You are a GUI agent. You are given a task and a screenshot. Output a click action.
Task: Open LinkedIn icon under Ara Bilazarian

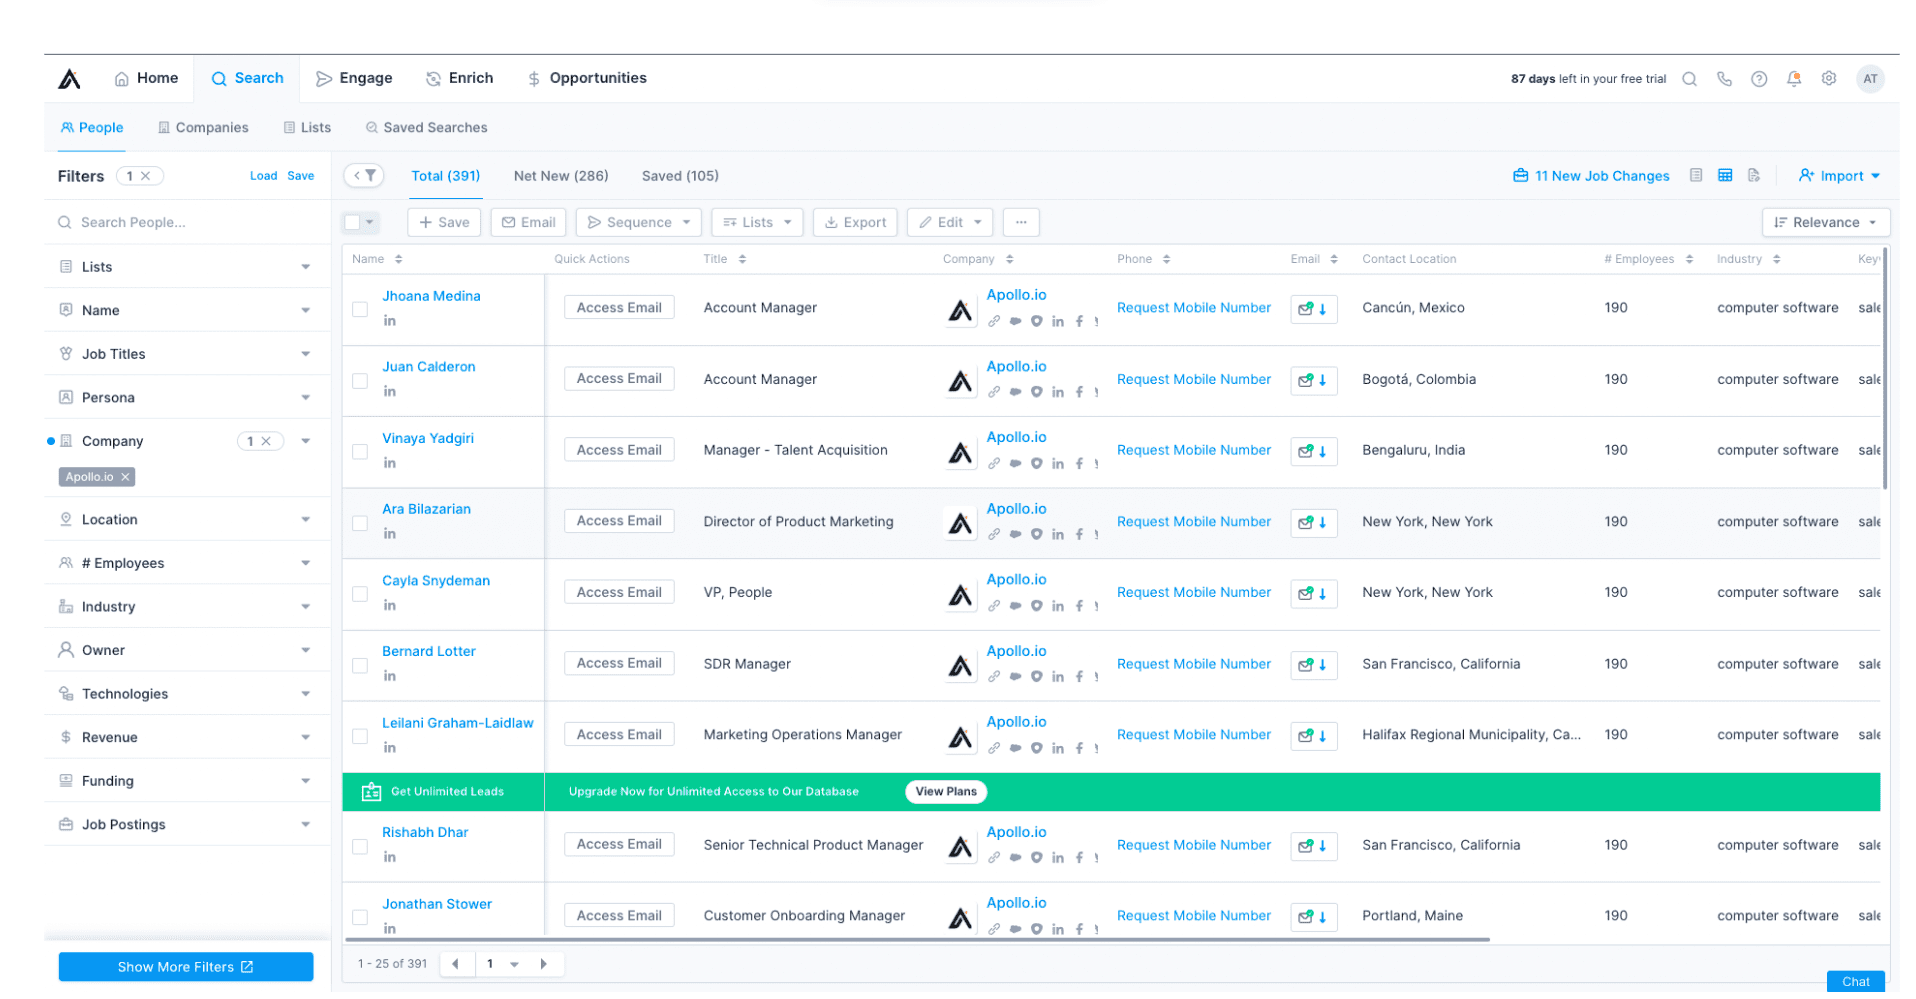point(390,534)
